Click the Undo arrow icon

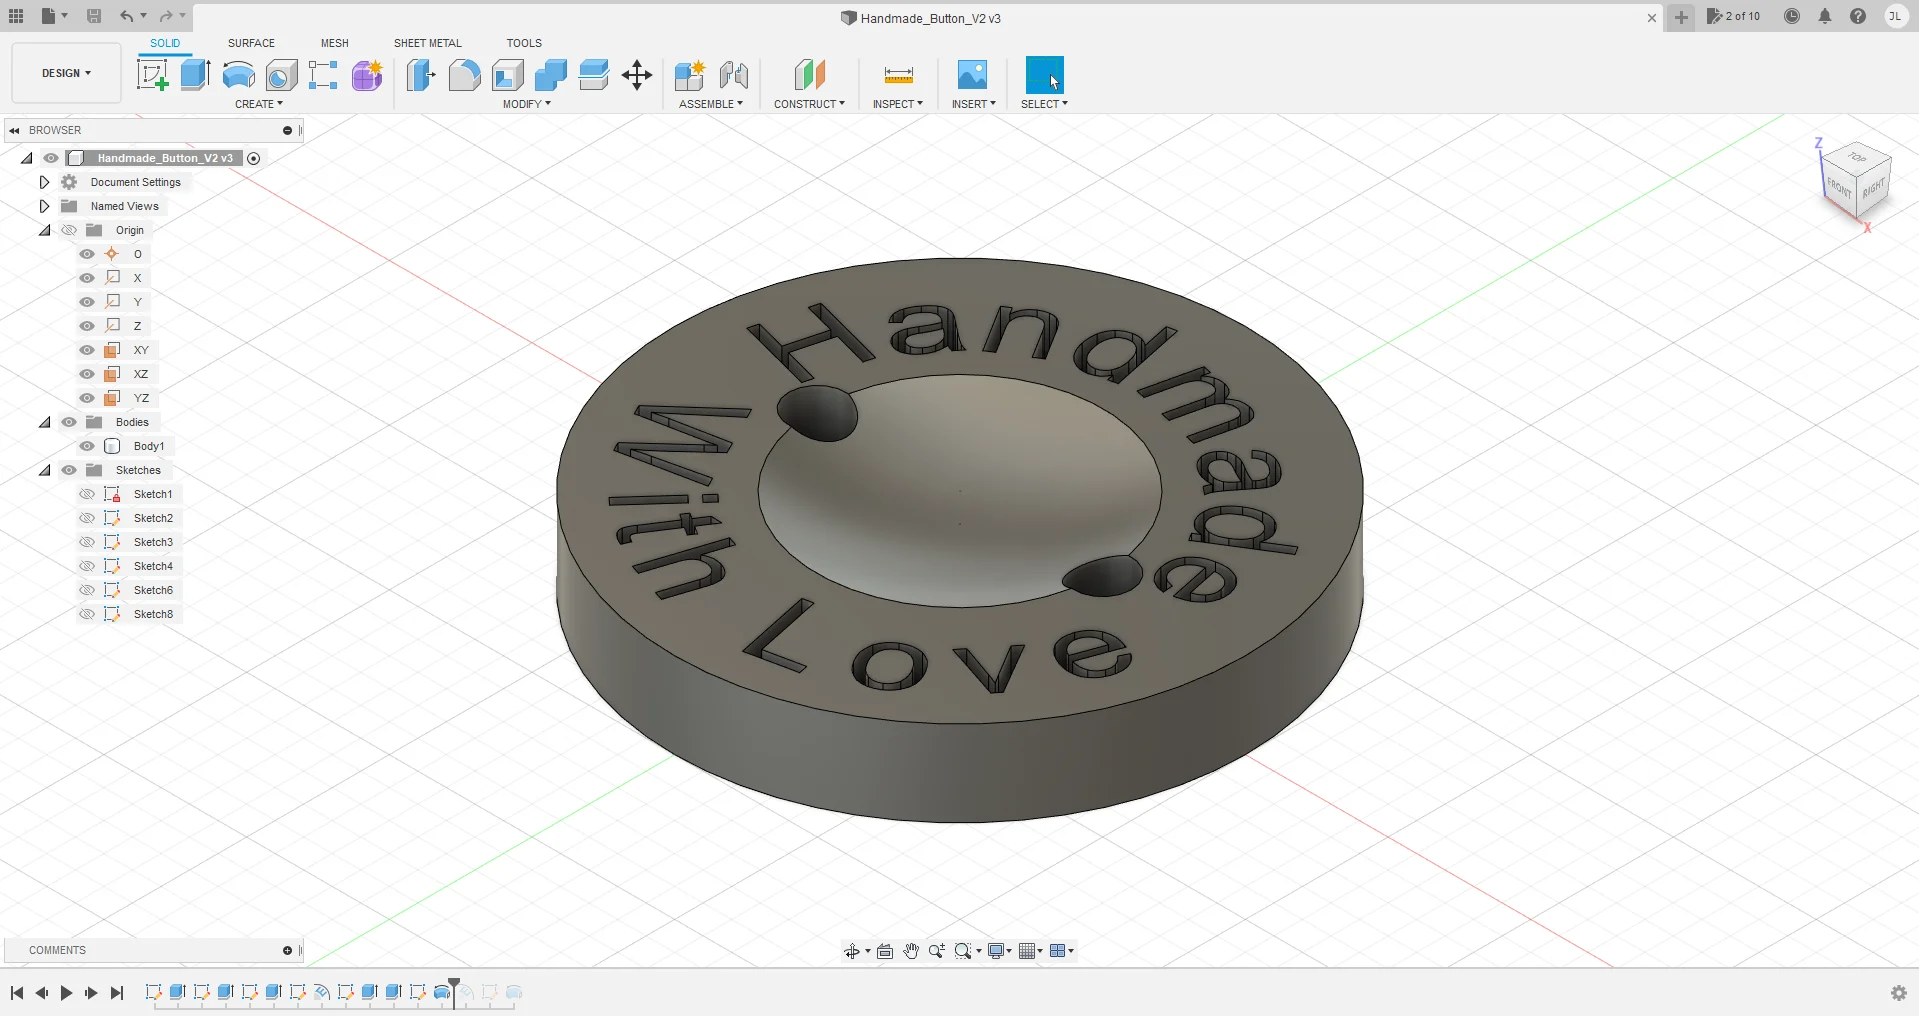[x=126, y=16]
